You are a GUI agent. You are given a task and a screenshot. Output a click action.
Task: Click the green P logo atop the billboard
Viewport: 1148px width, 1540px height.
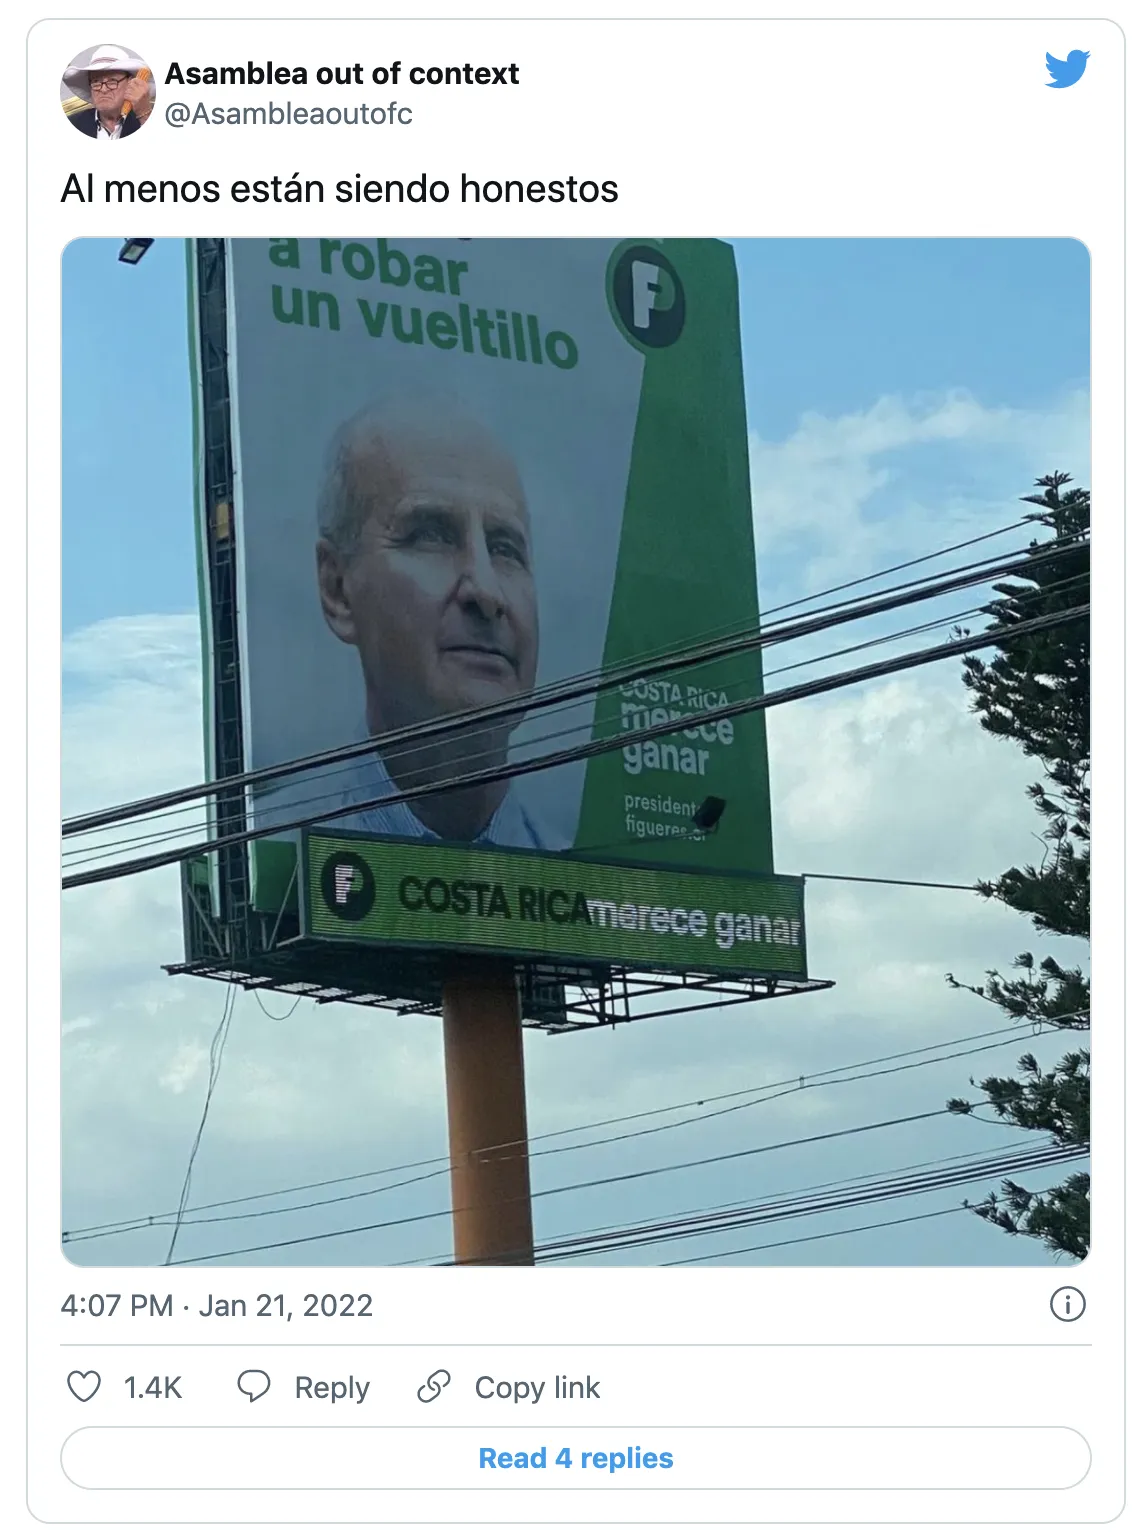click(x=646, y=294)
